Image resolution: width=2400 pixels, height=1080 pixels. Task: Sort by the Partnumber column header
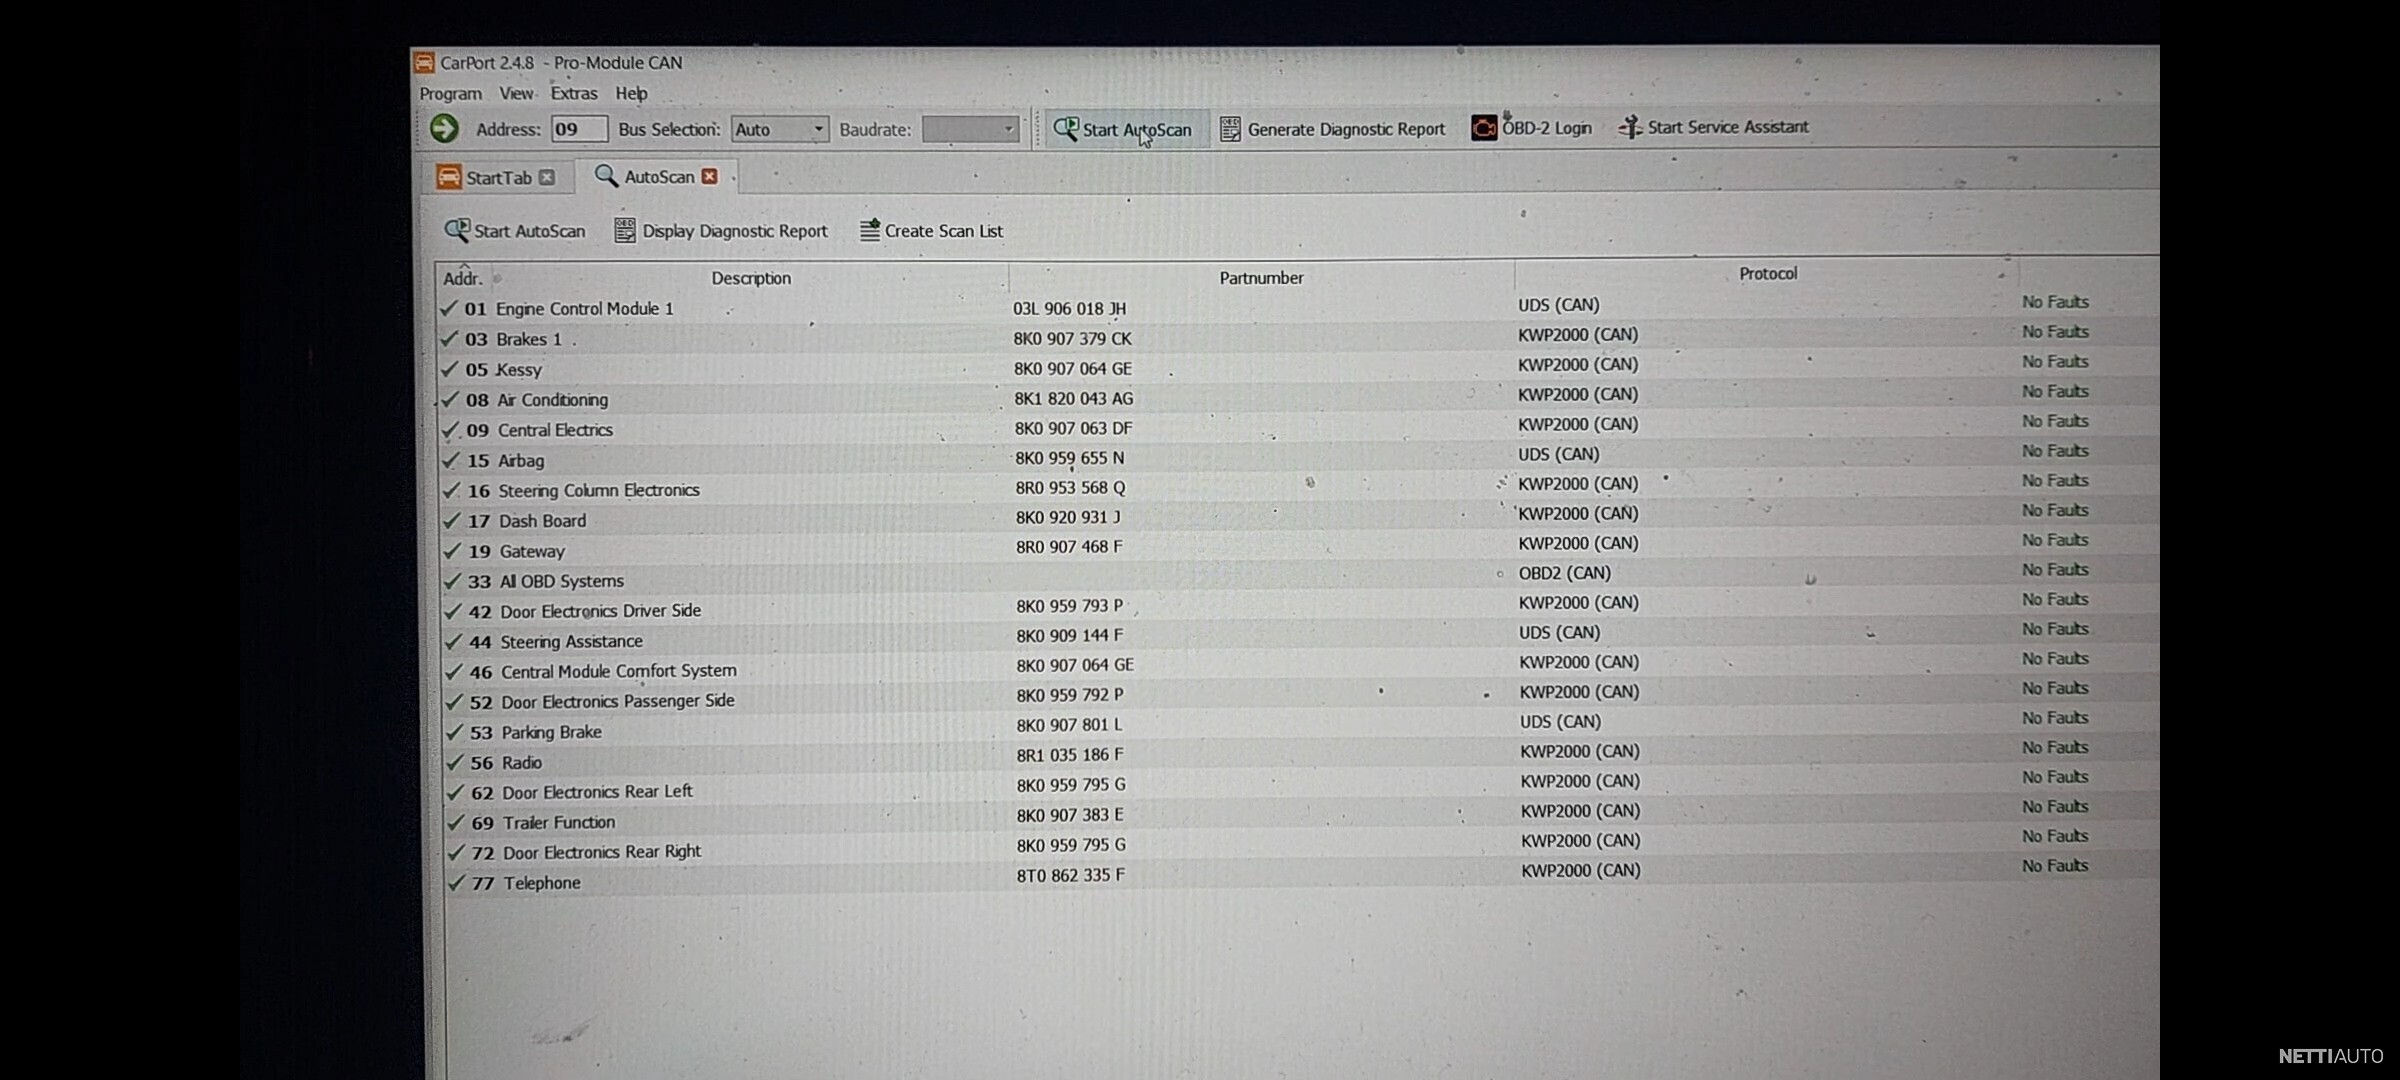1261,277
